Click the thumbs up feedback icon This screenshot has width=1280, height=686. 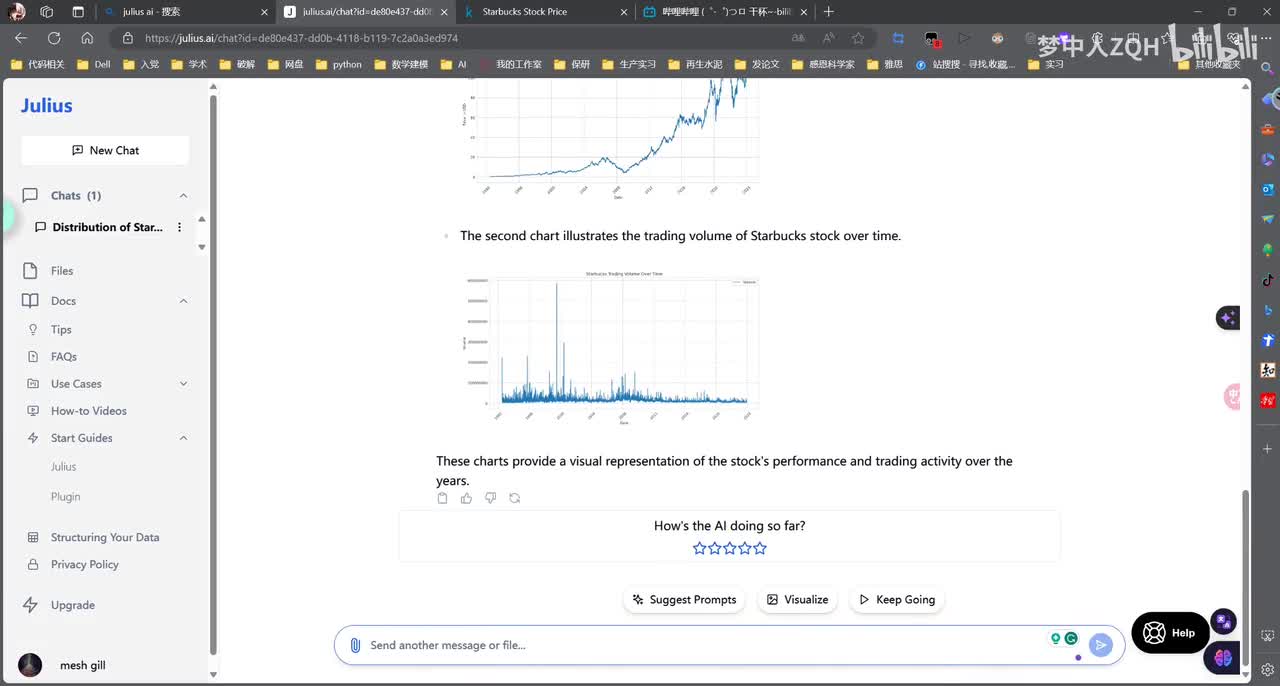coord(467,498)
